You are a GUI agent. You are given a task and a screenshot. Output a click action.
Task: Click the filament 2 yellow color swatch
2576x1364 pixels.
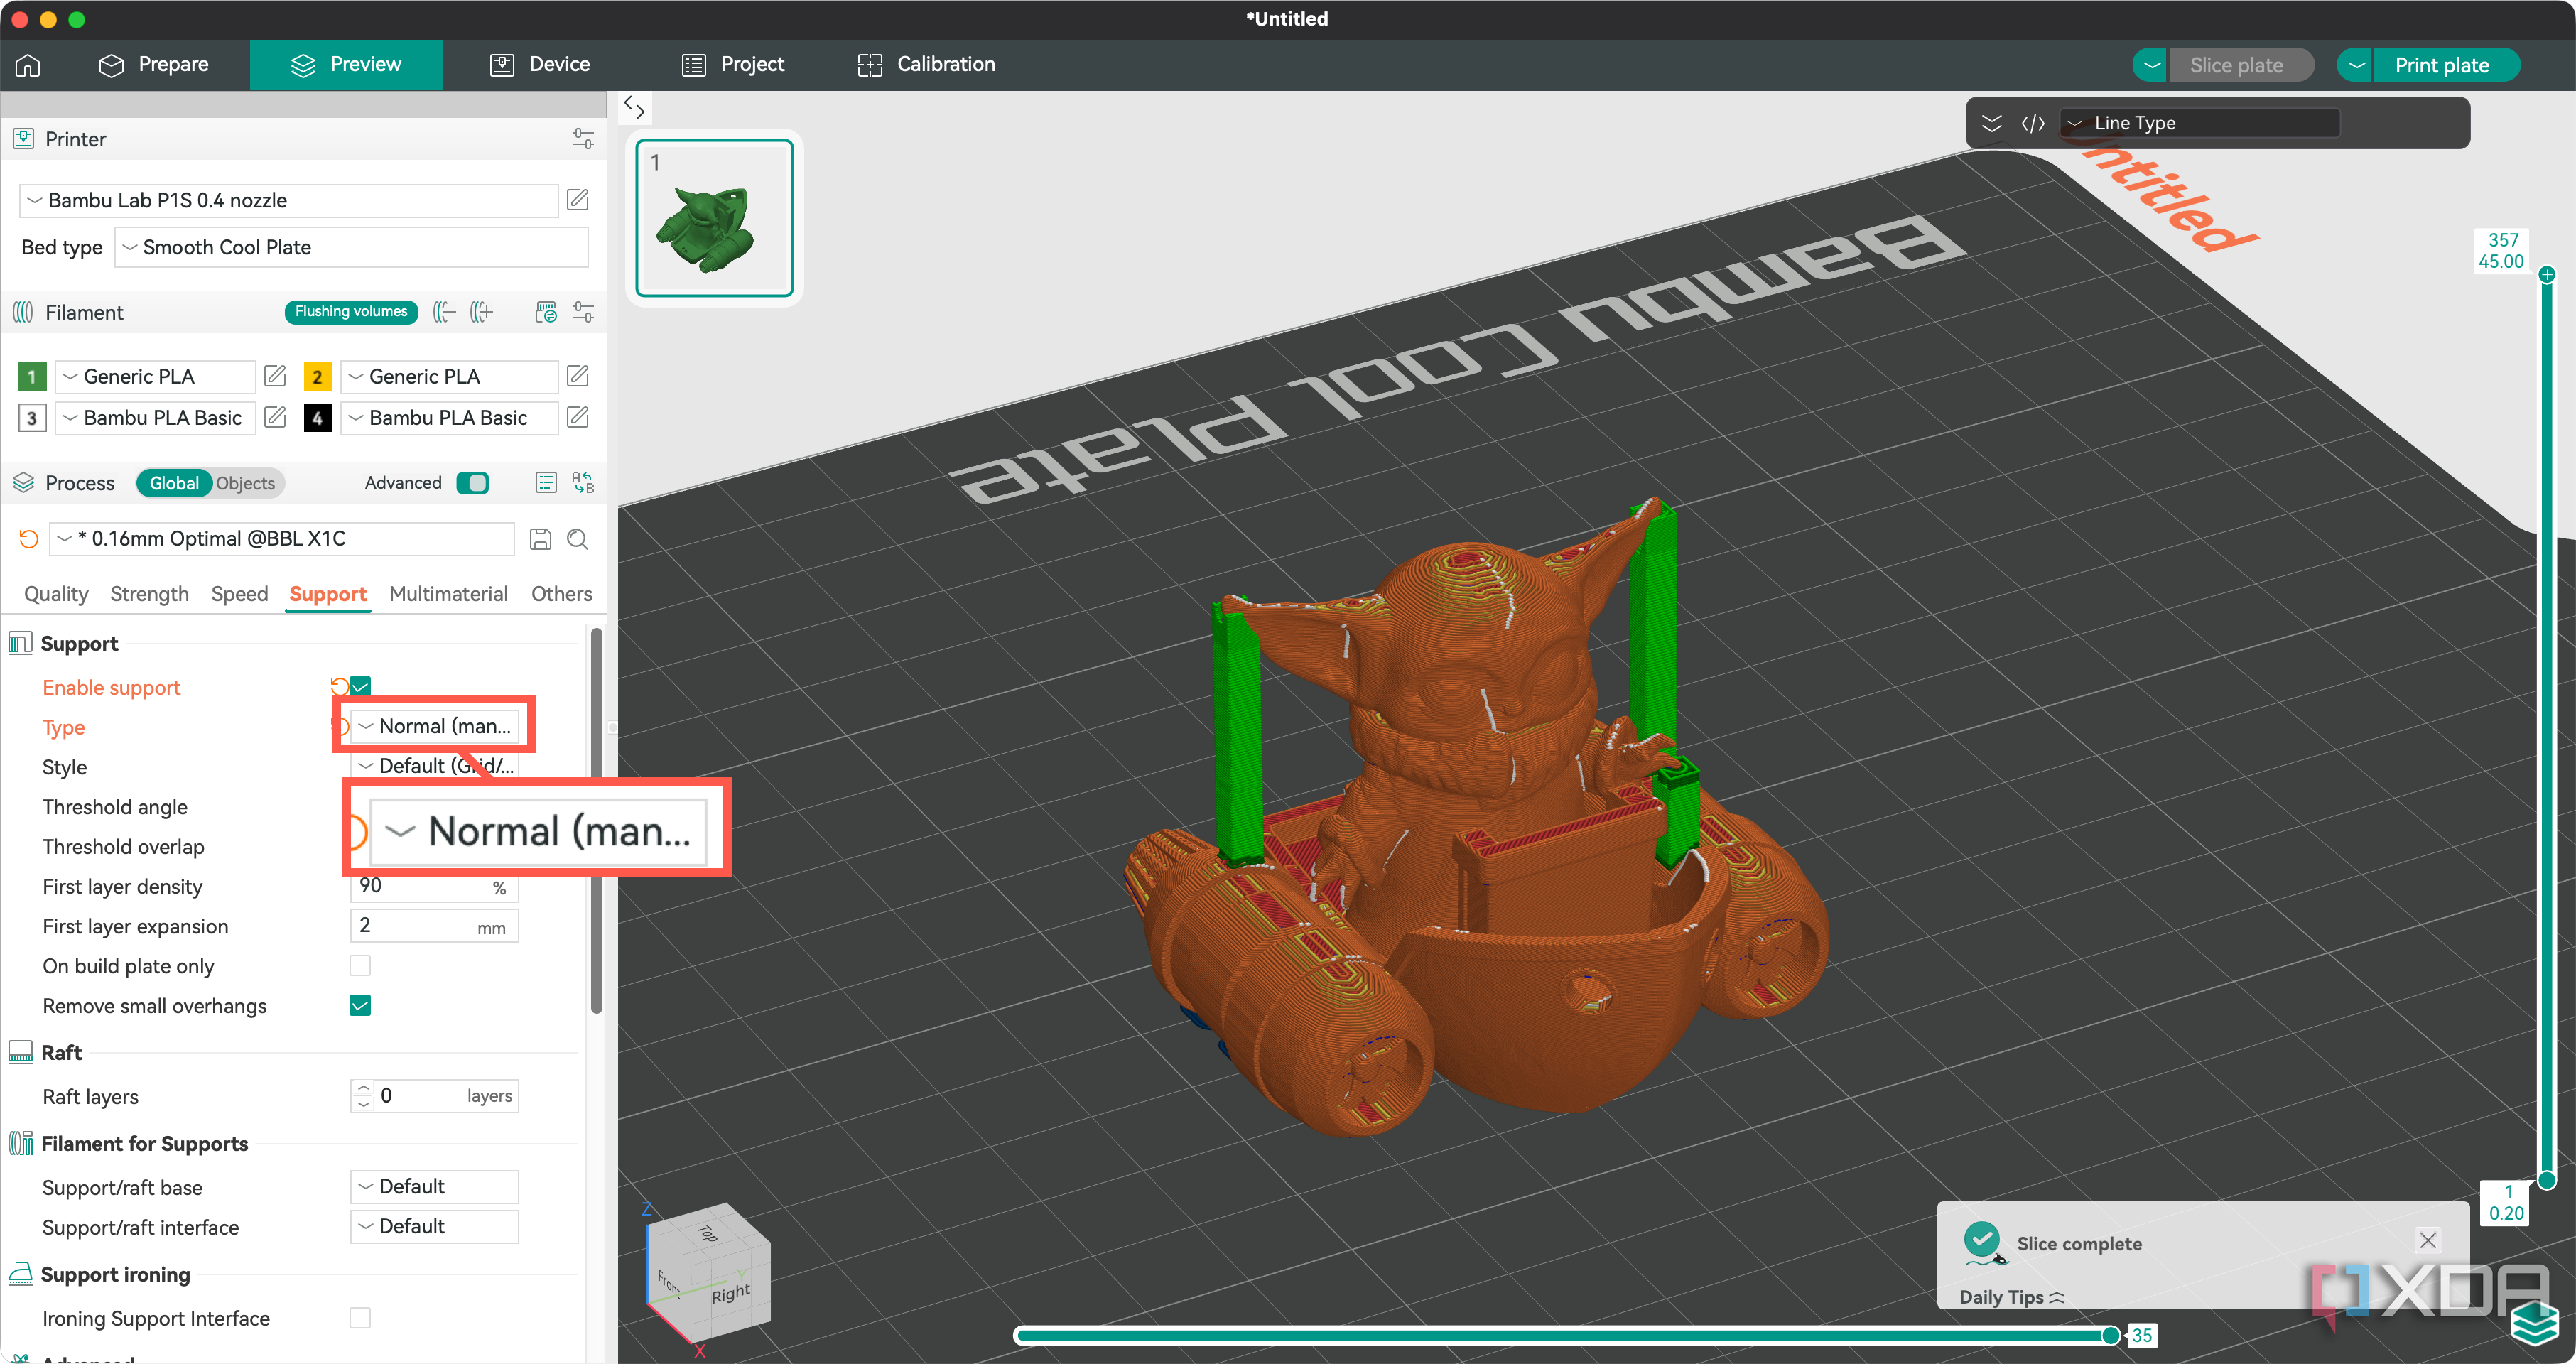pos(317,376)
